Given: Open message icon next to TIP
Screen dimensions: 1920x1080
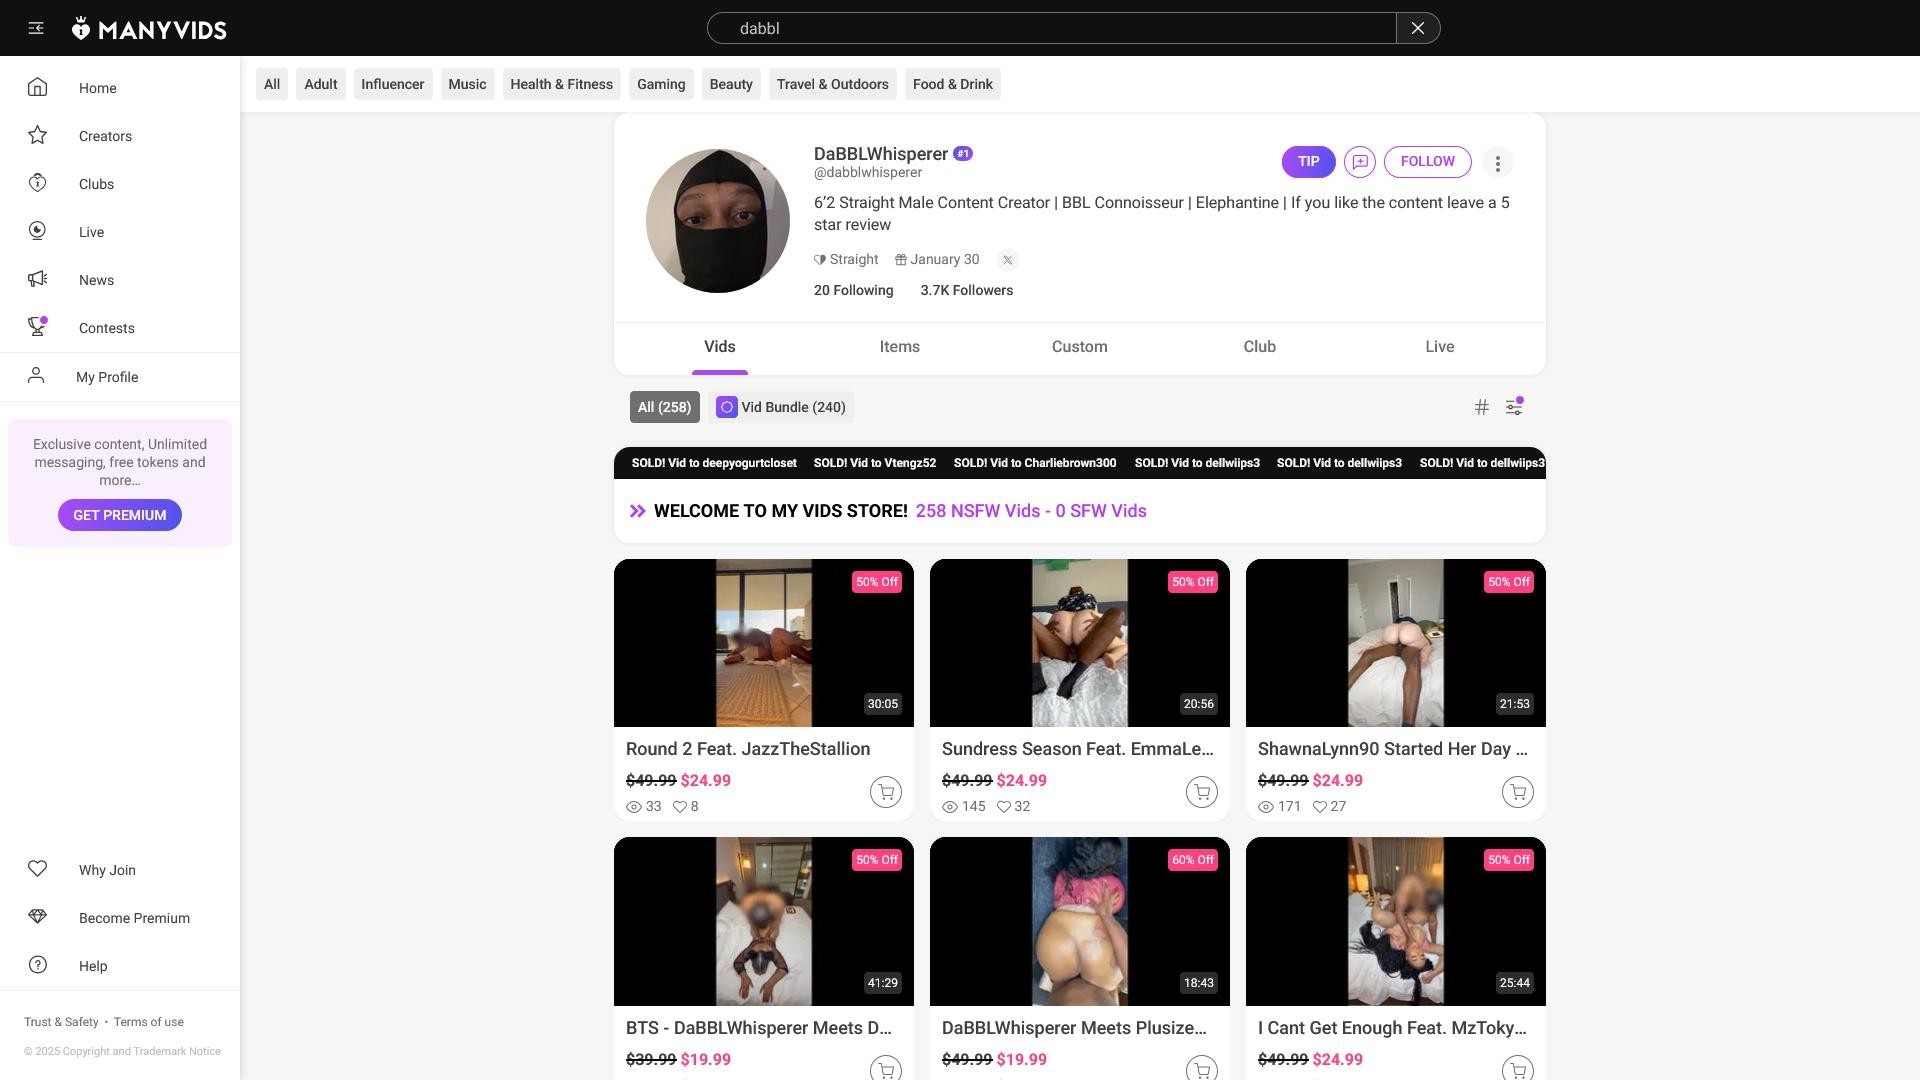Looking at the screenshot, I should pos(1360,162).
